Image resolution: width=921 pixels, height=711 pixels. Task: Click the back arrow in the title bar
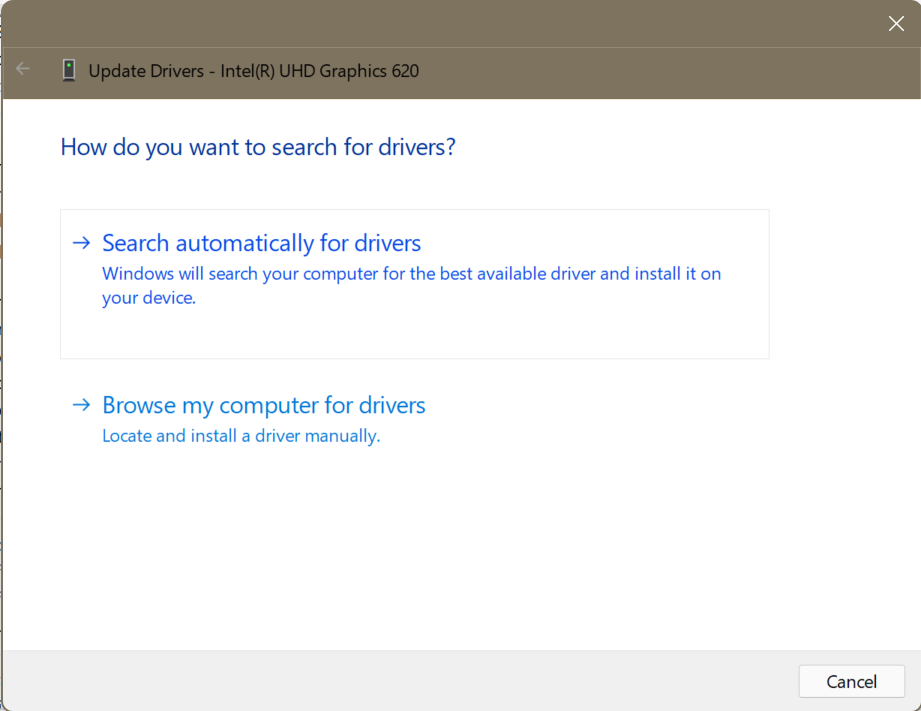(23, 69)
